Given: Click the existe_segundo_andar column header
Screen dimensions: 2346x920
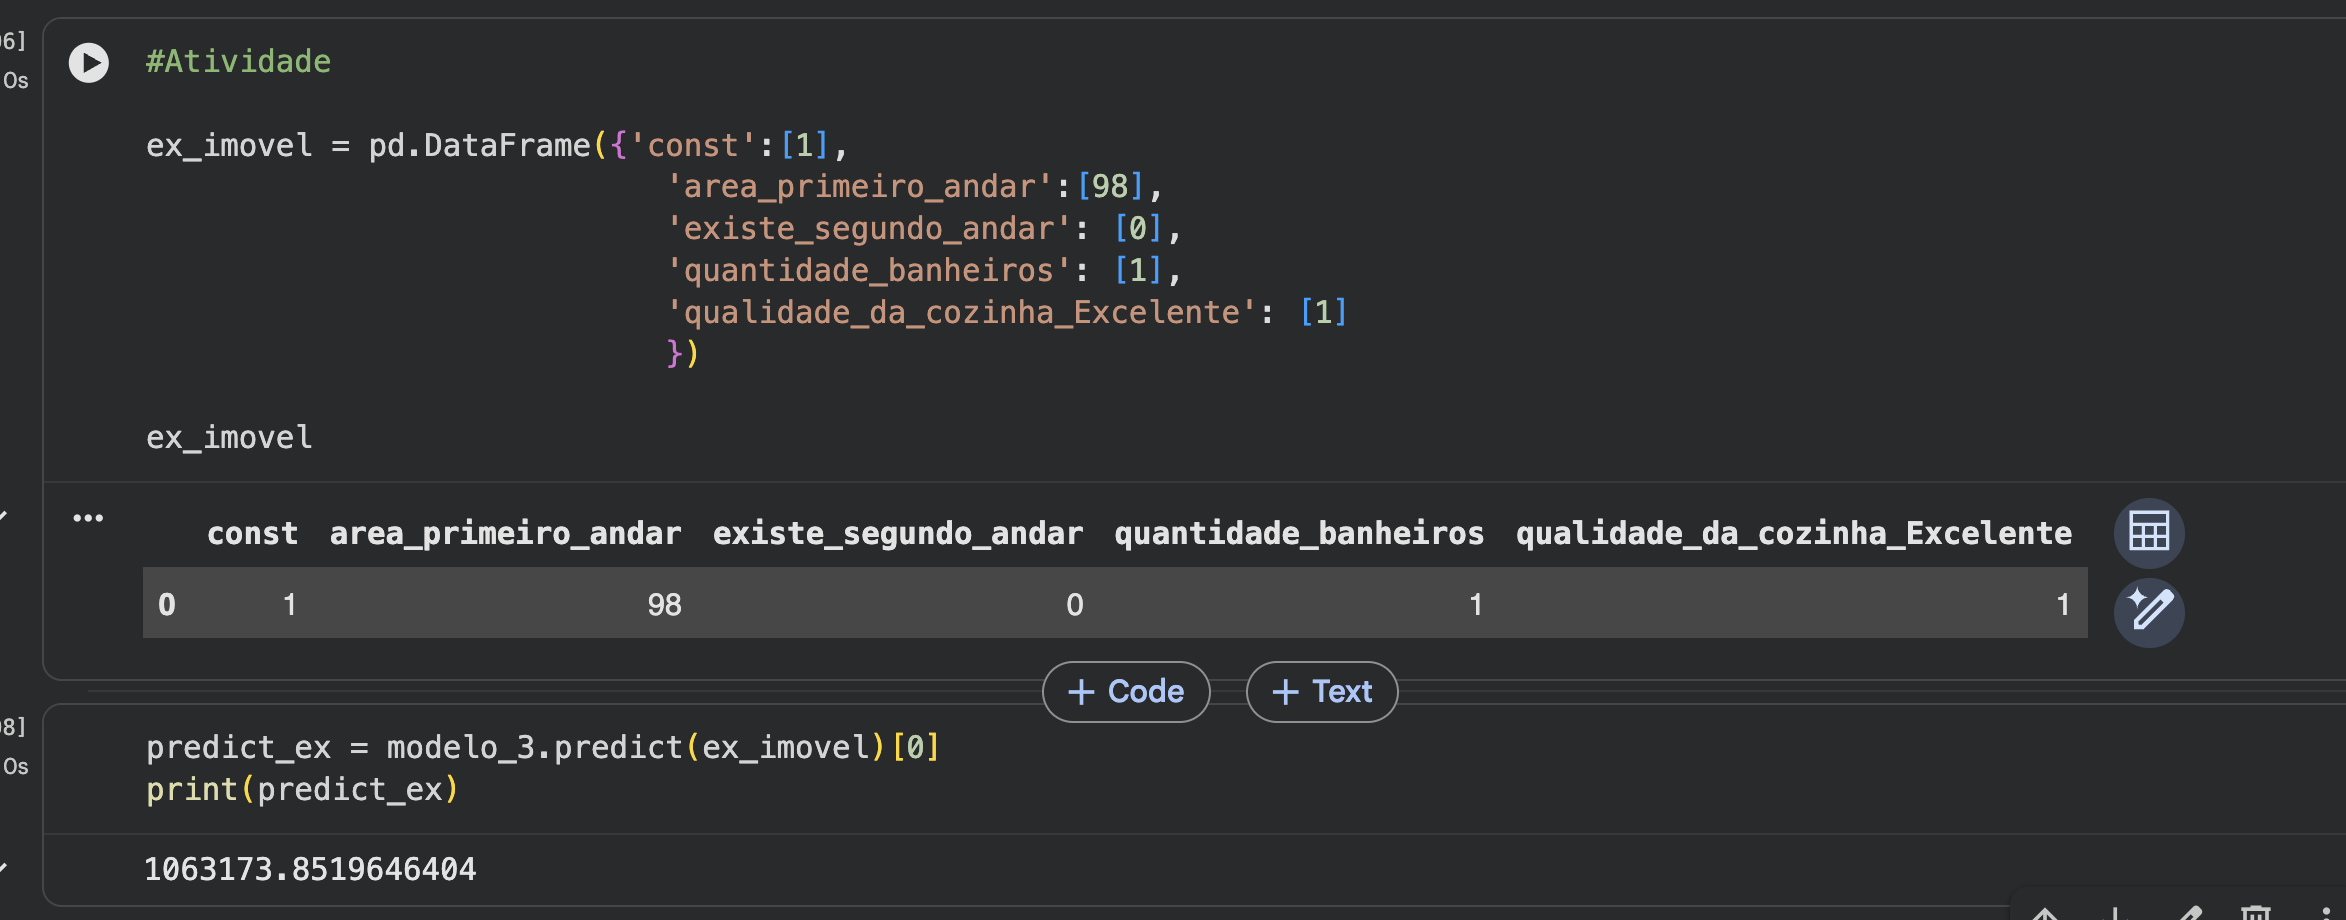Looking at the screenshot, I should point(897,534).
